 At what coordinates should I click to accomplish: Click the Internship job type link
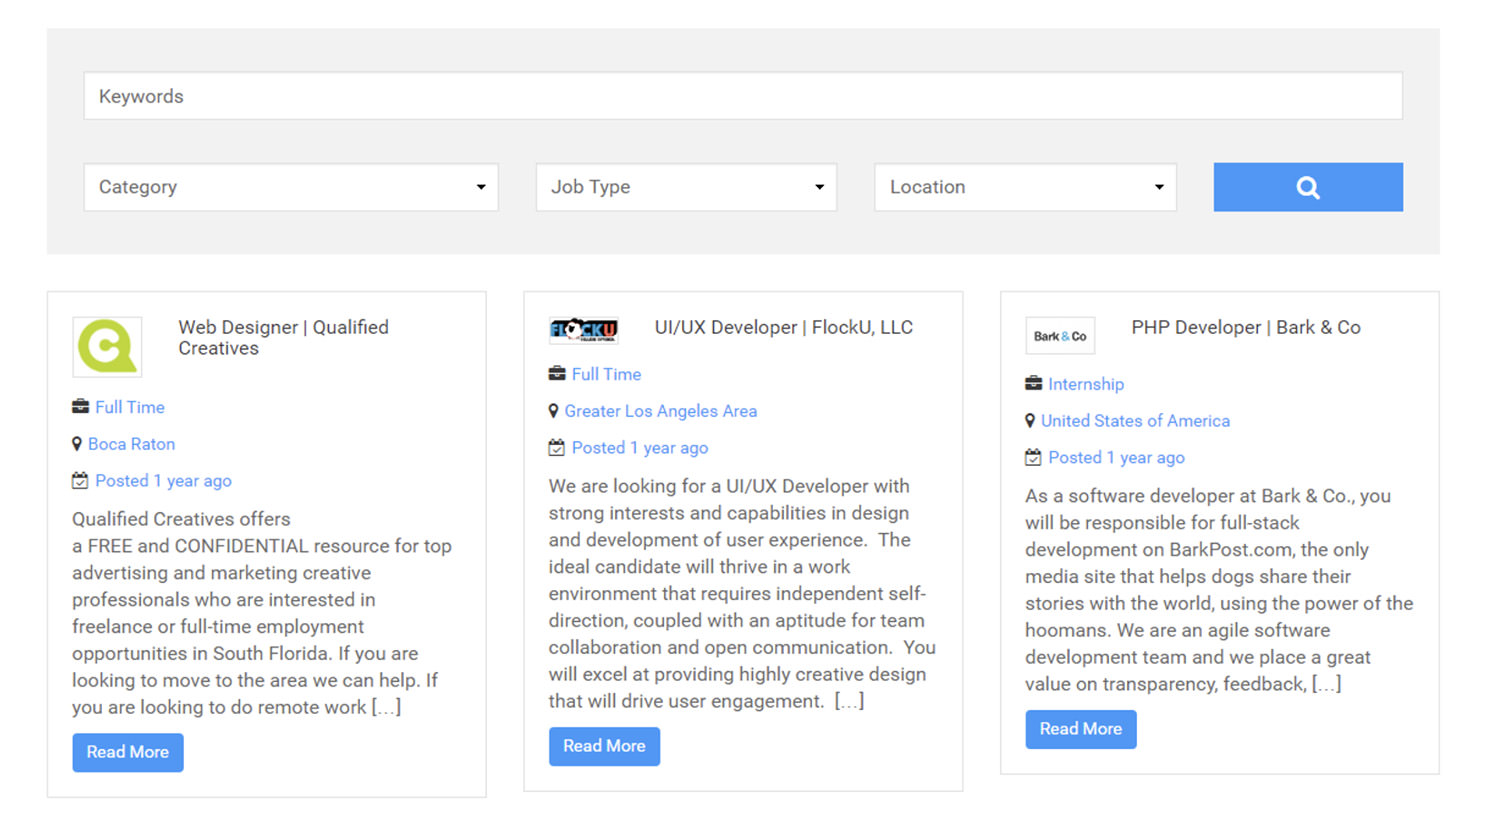tap(1086, 384)
